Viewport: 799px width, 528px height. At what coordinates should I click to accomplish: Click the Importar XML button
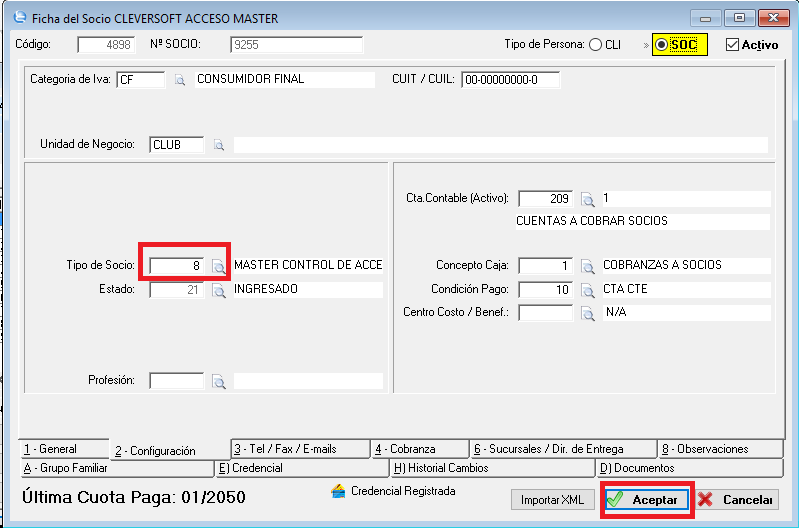coord(553,500)
